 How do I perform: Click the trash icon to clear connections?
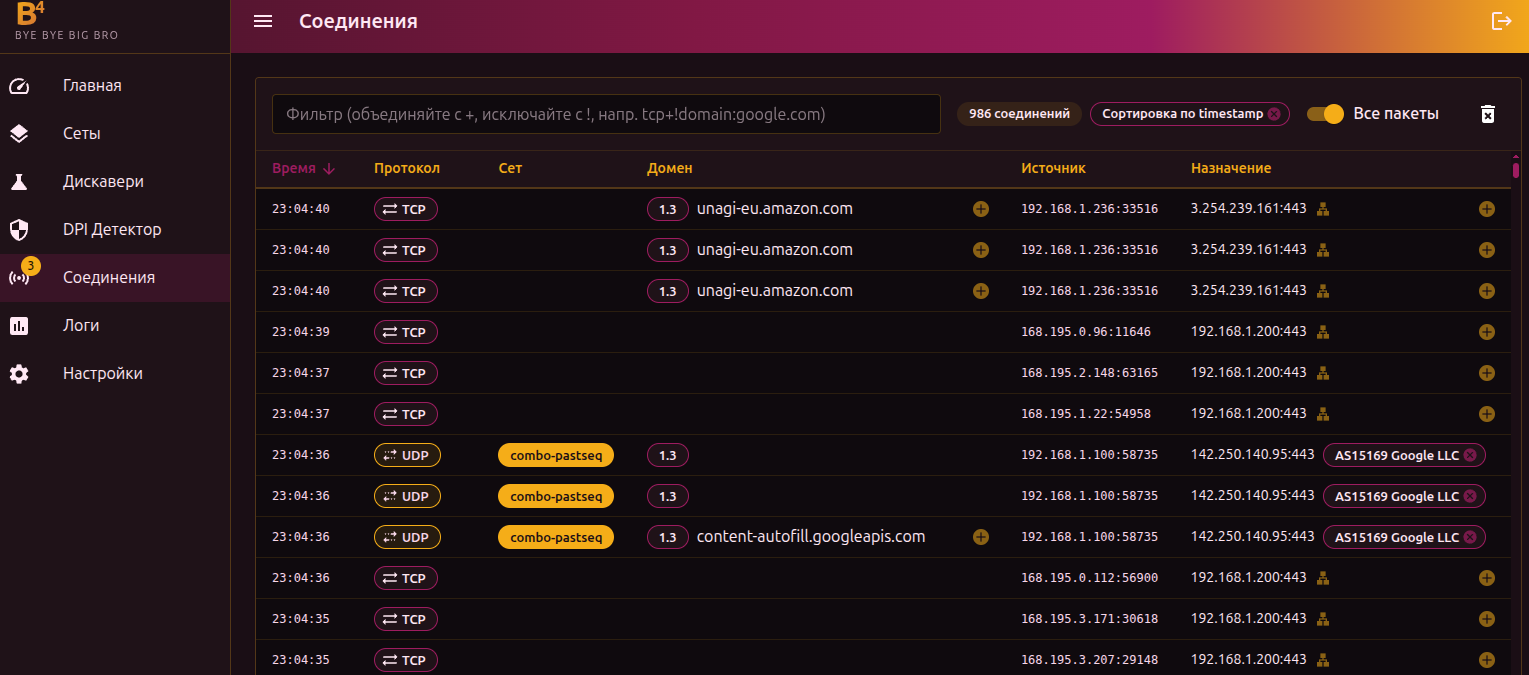(x=1487, y=114)
